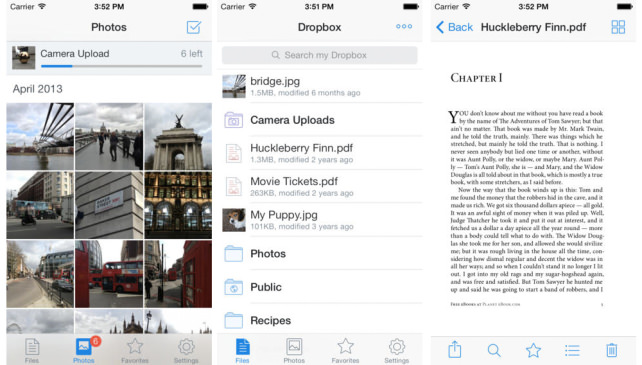Click the Movie Tickets.pdf file icon
642x365 pixels.
coord(233,187)
